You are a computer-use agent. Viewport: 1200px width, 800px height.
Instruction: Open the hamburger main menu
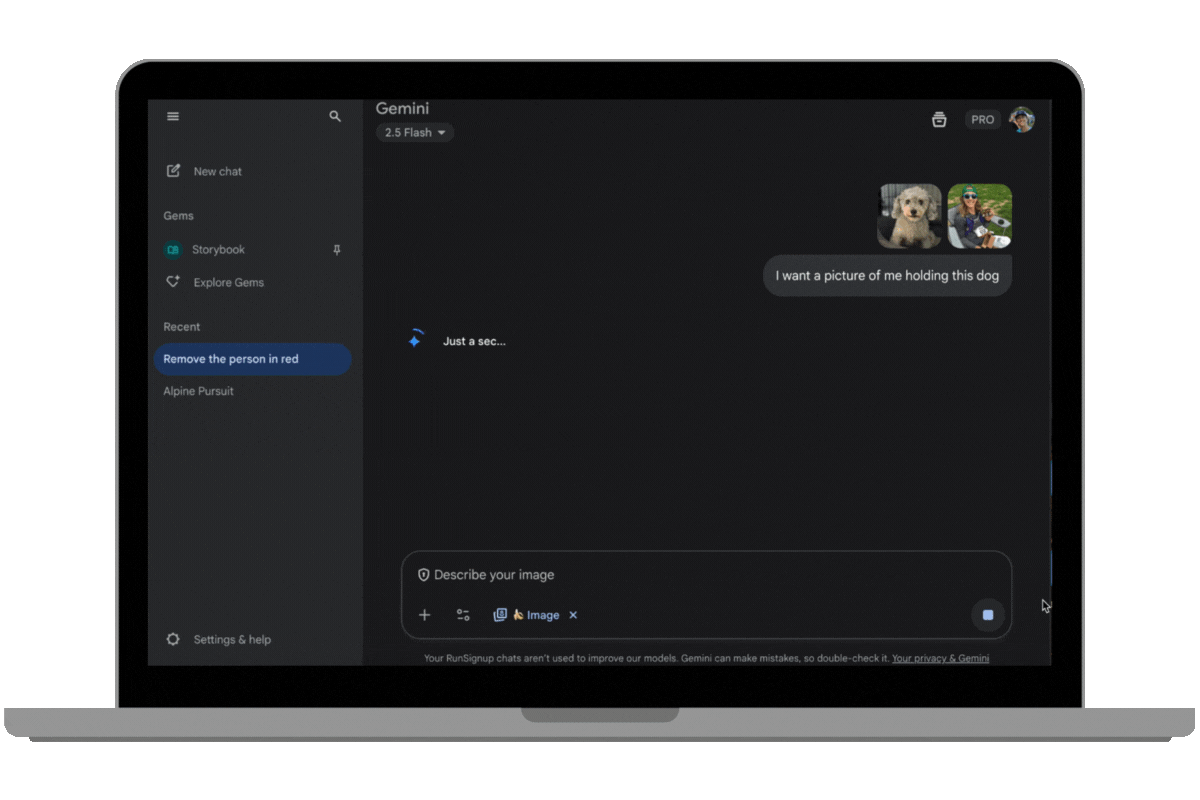pyautogui.click(x=173, y=117)
